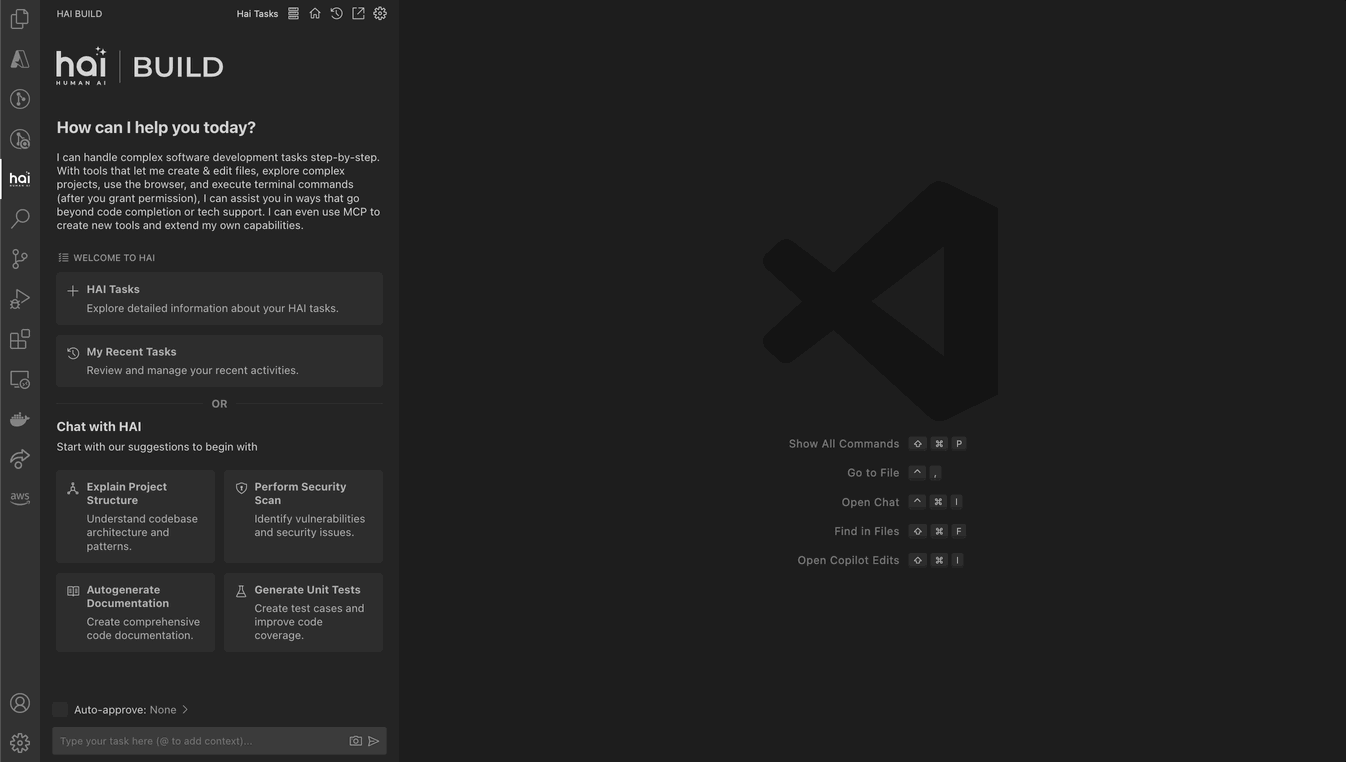
Task: Click the Hai Tasks header label
Action: tap(257, 14)
